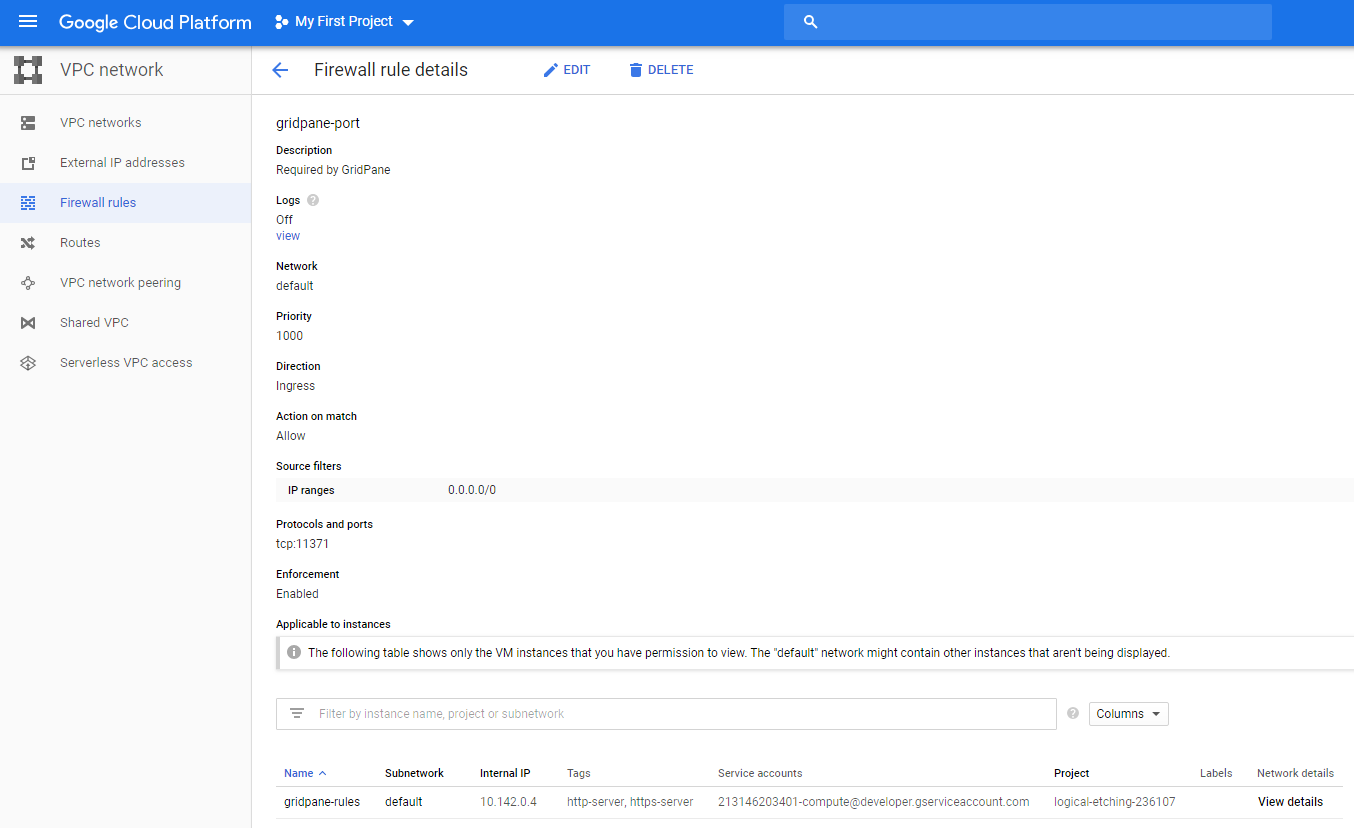The width and height of the screenshot is (1354, 828).
Task: Open VPC networks in the sidebar
Action: 101,123
